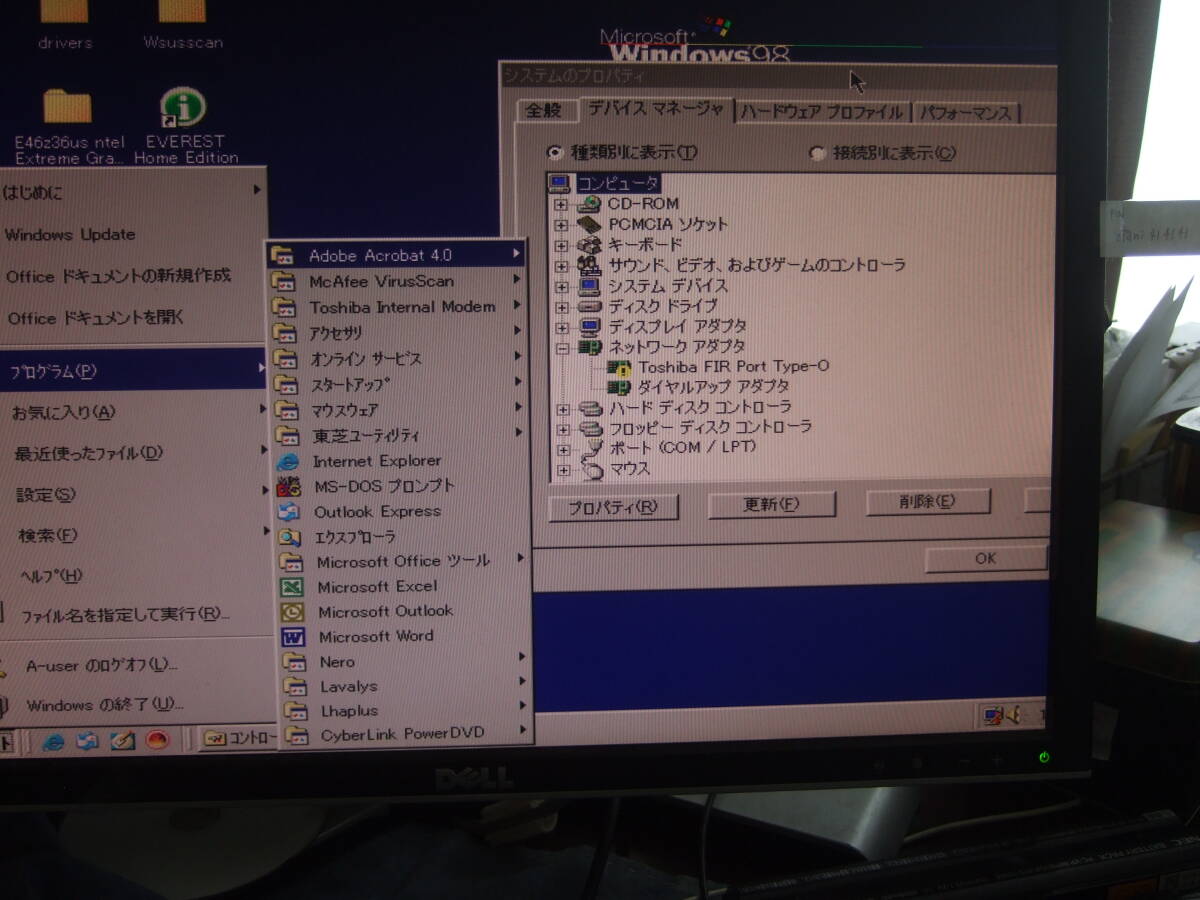Select 接続別に表示 radio button

[x=818, y=153]
